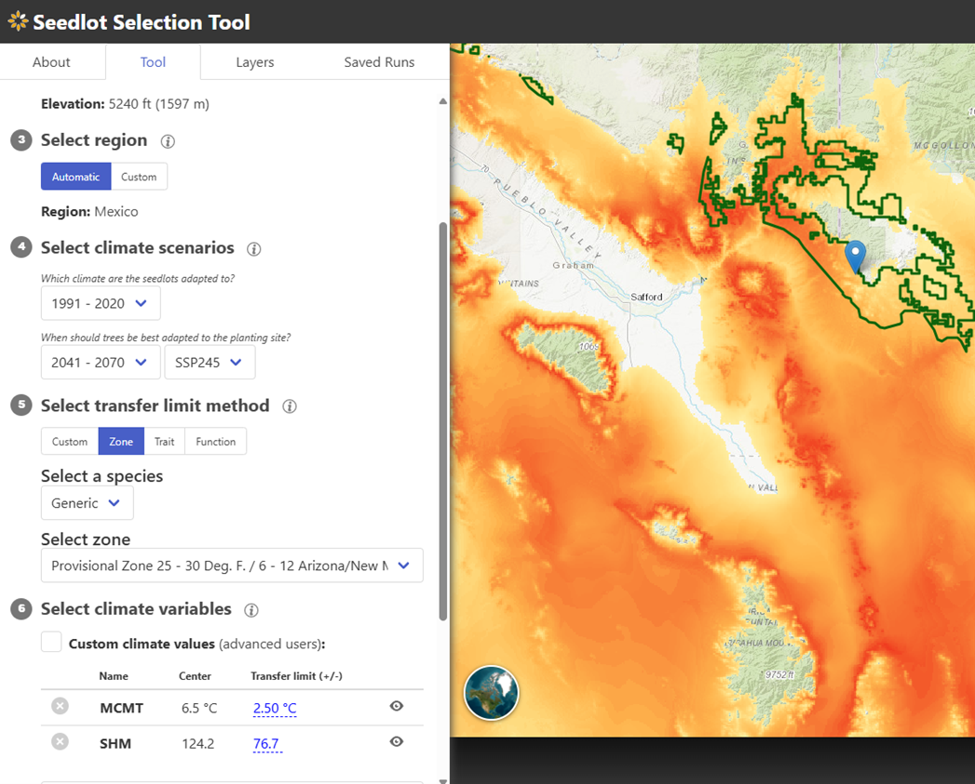Select Custom region mode

pos(139,177)
